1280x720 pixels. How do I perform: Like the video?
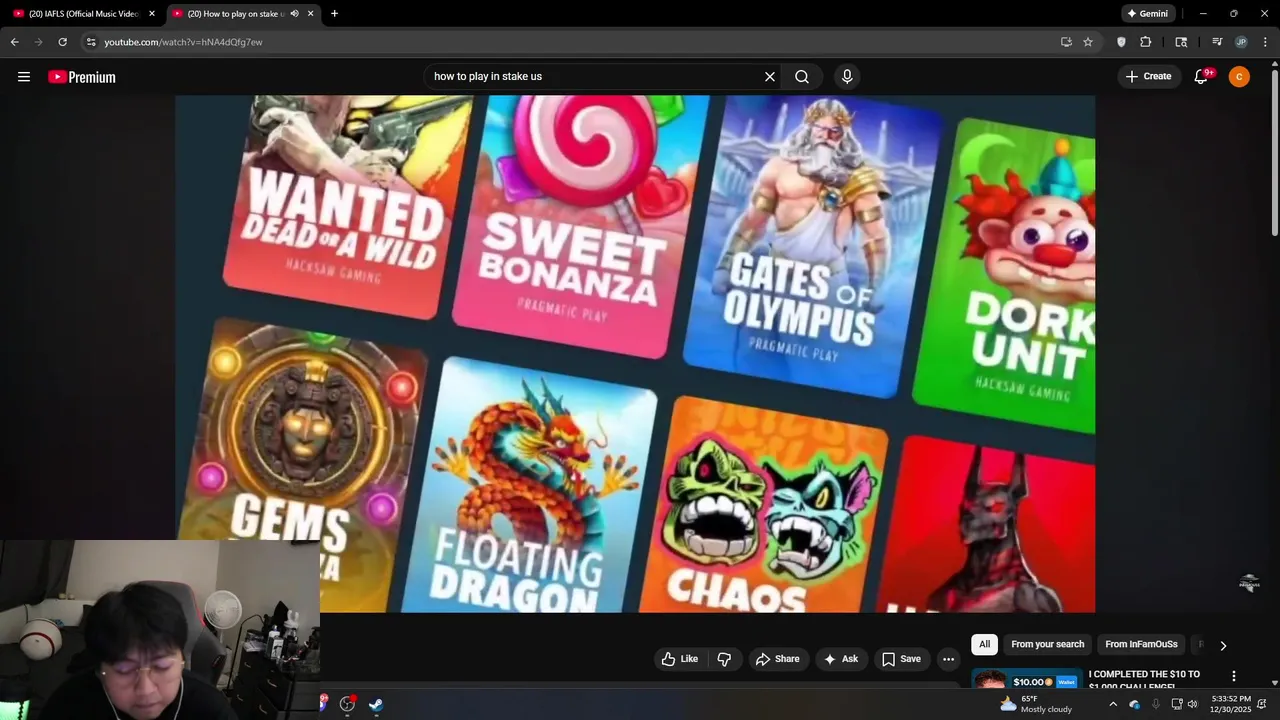pos(679,659)
